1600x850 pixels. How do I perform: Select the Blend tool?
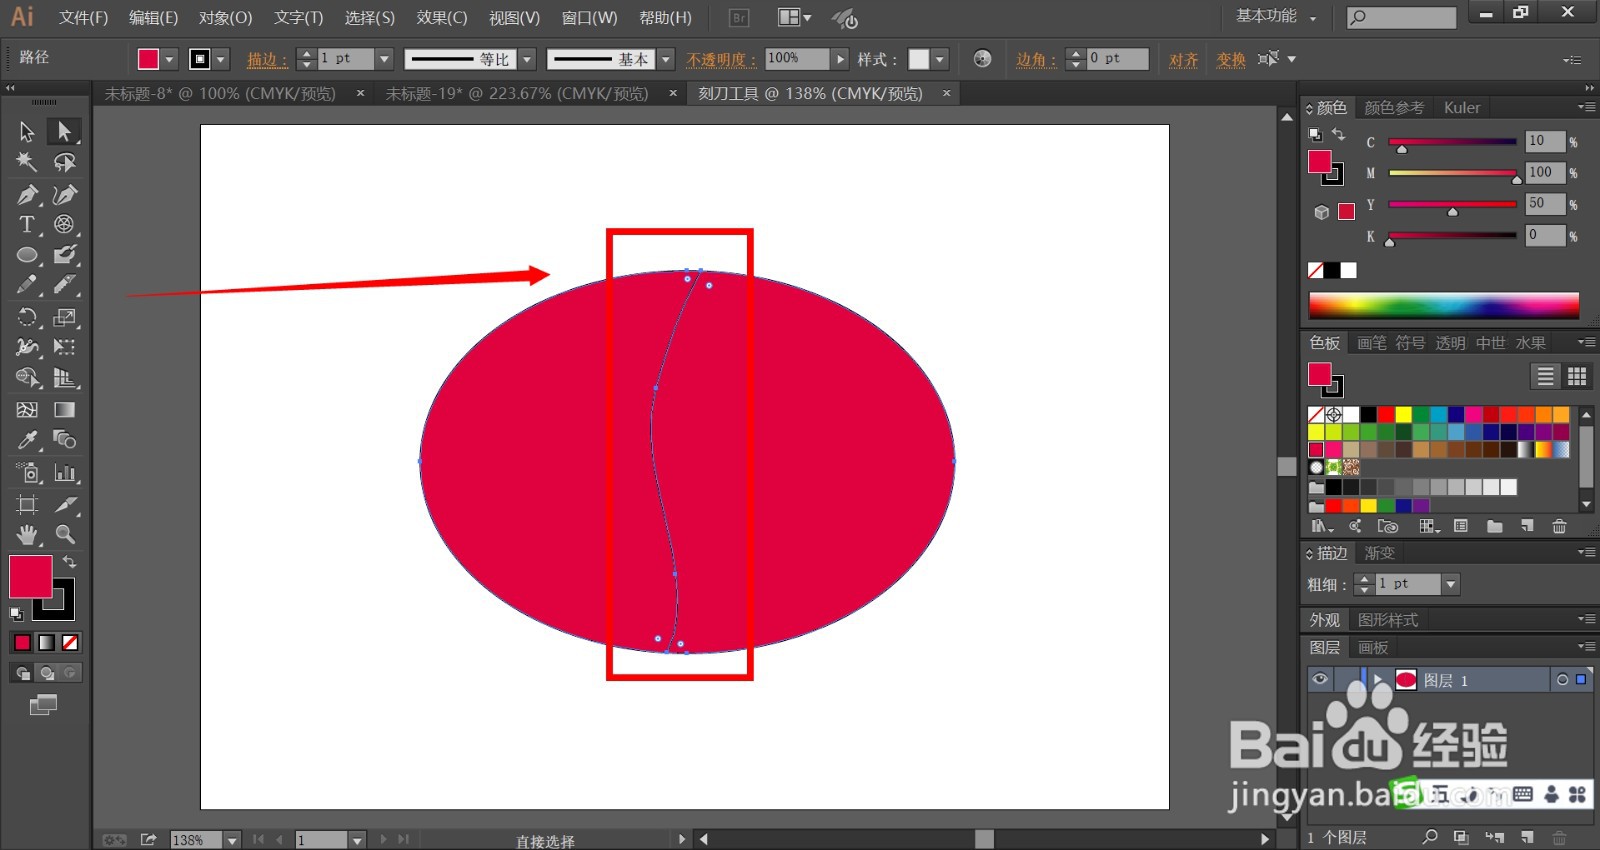coord(65,440)
